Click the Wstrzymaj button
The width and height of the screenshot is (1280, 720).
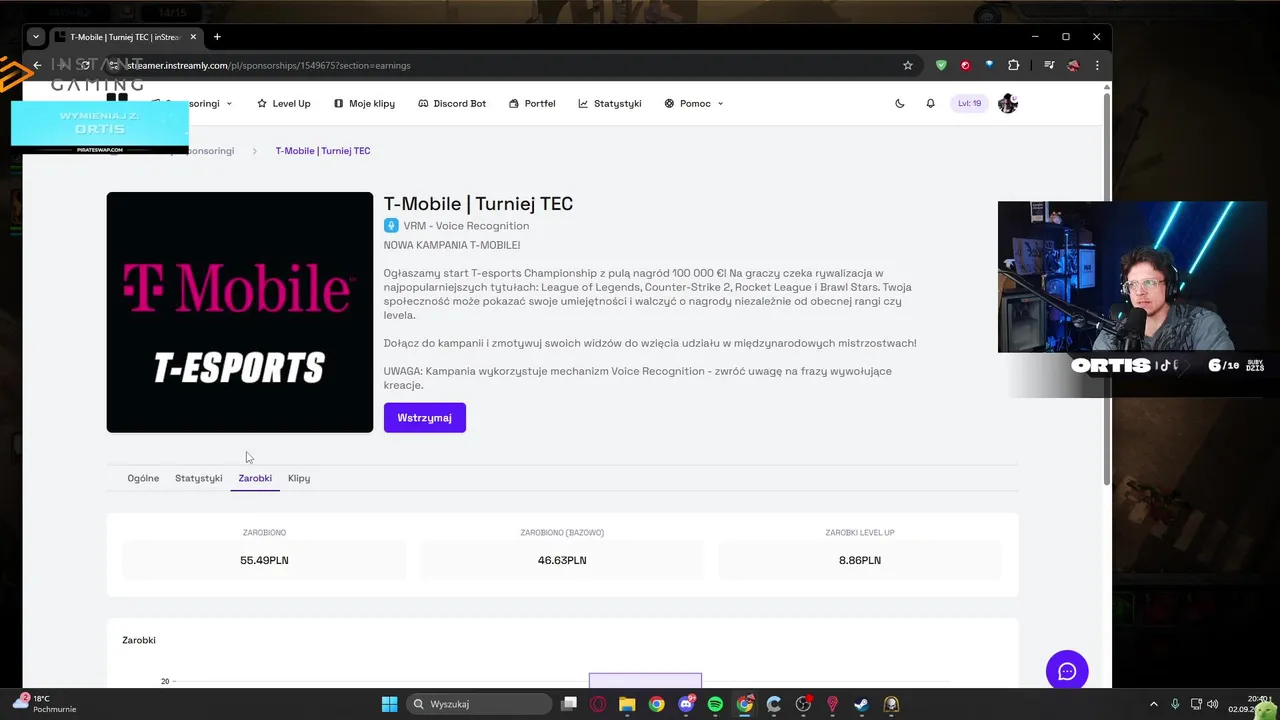425,417
